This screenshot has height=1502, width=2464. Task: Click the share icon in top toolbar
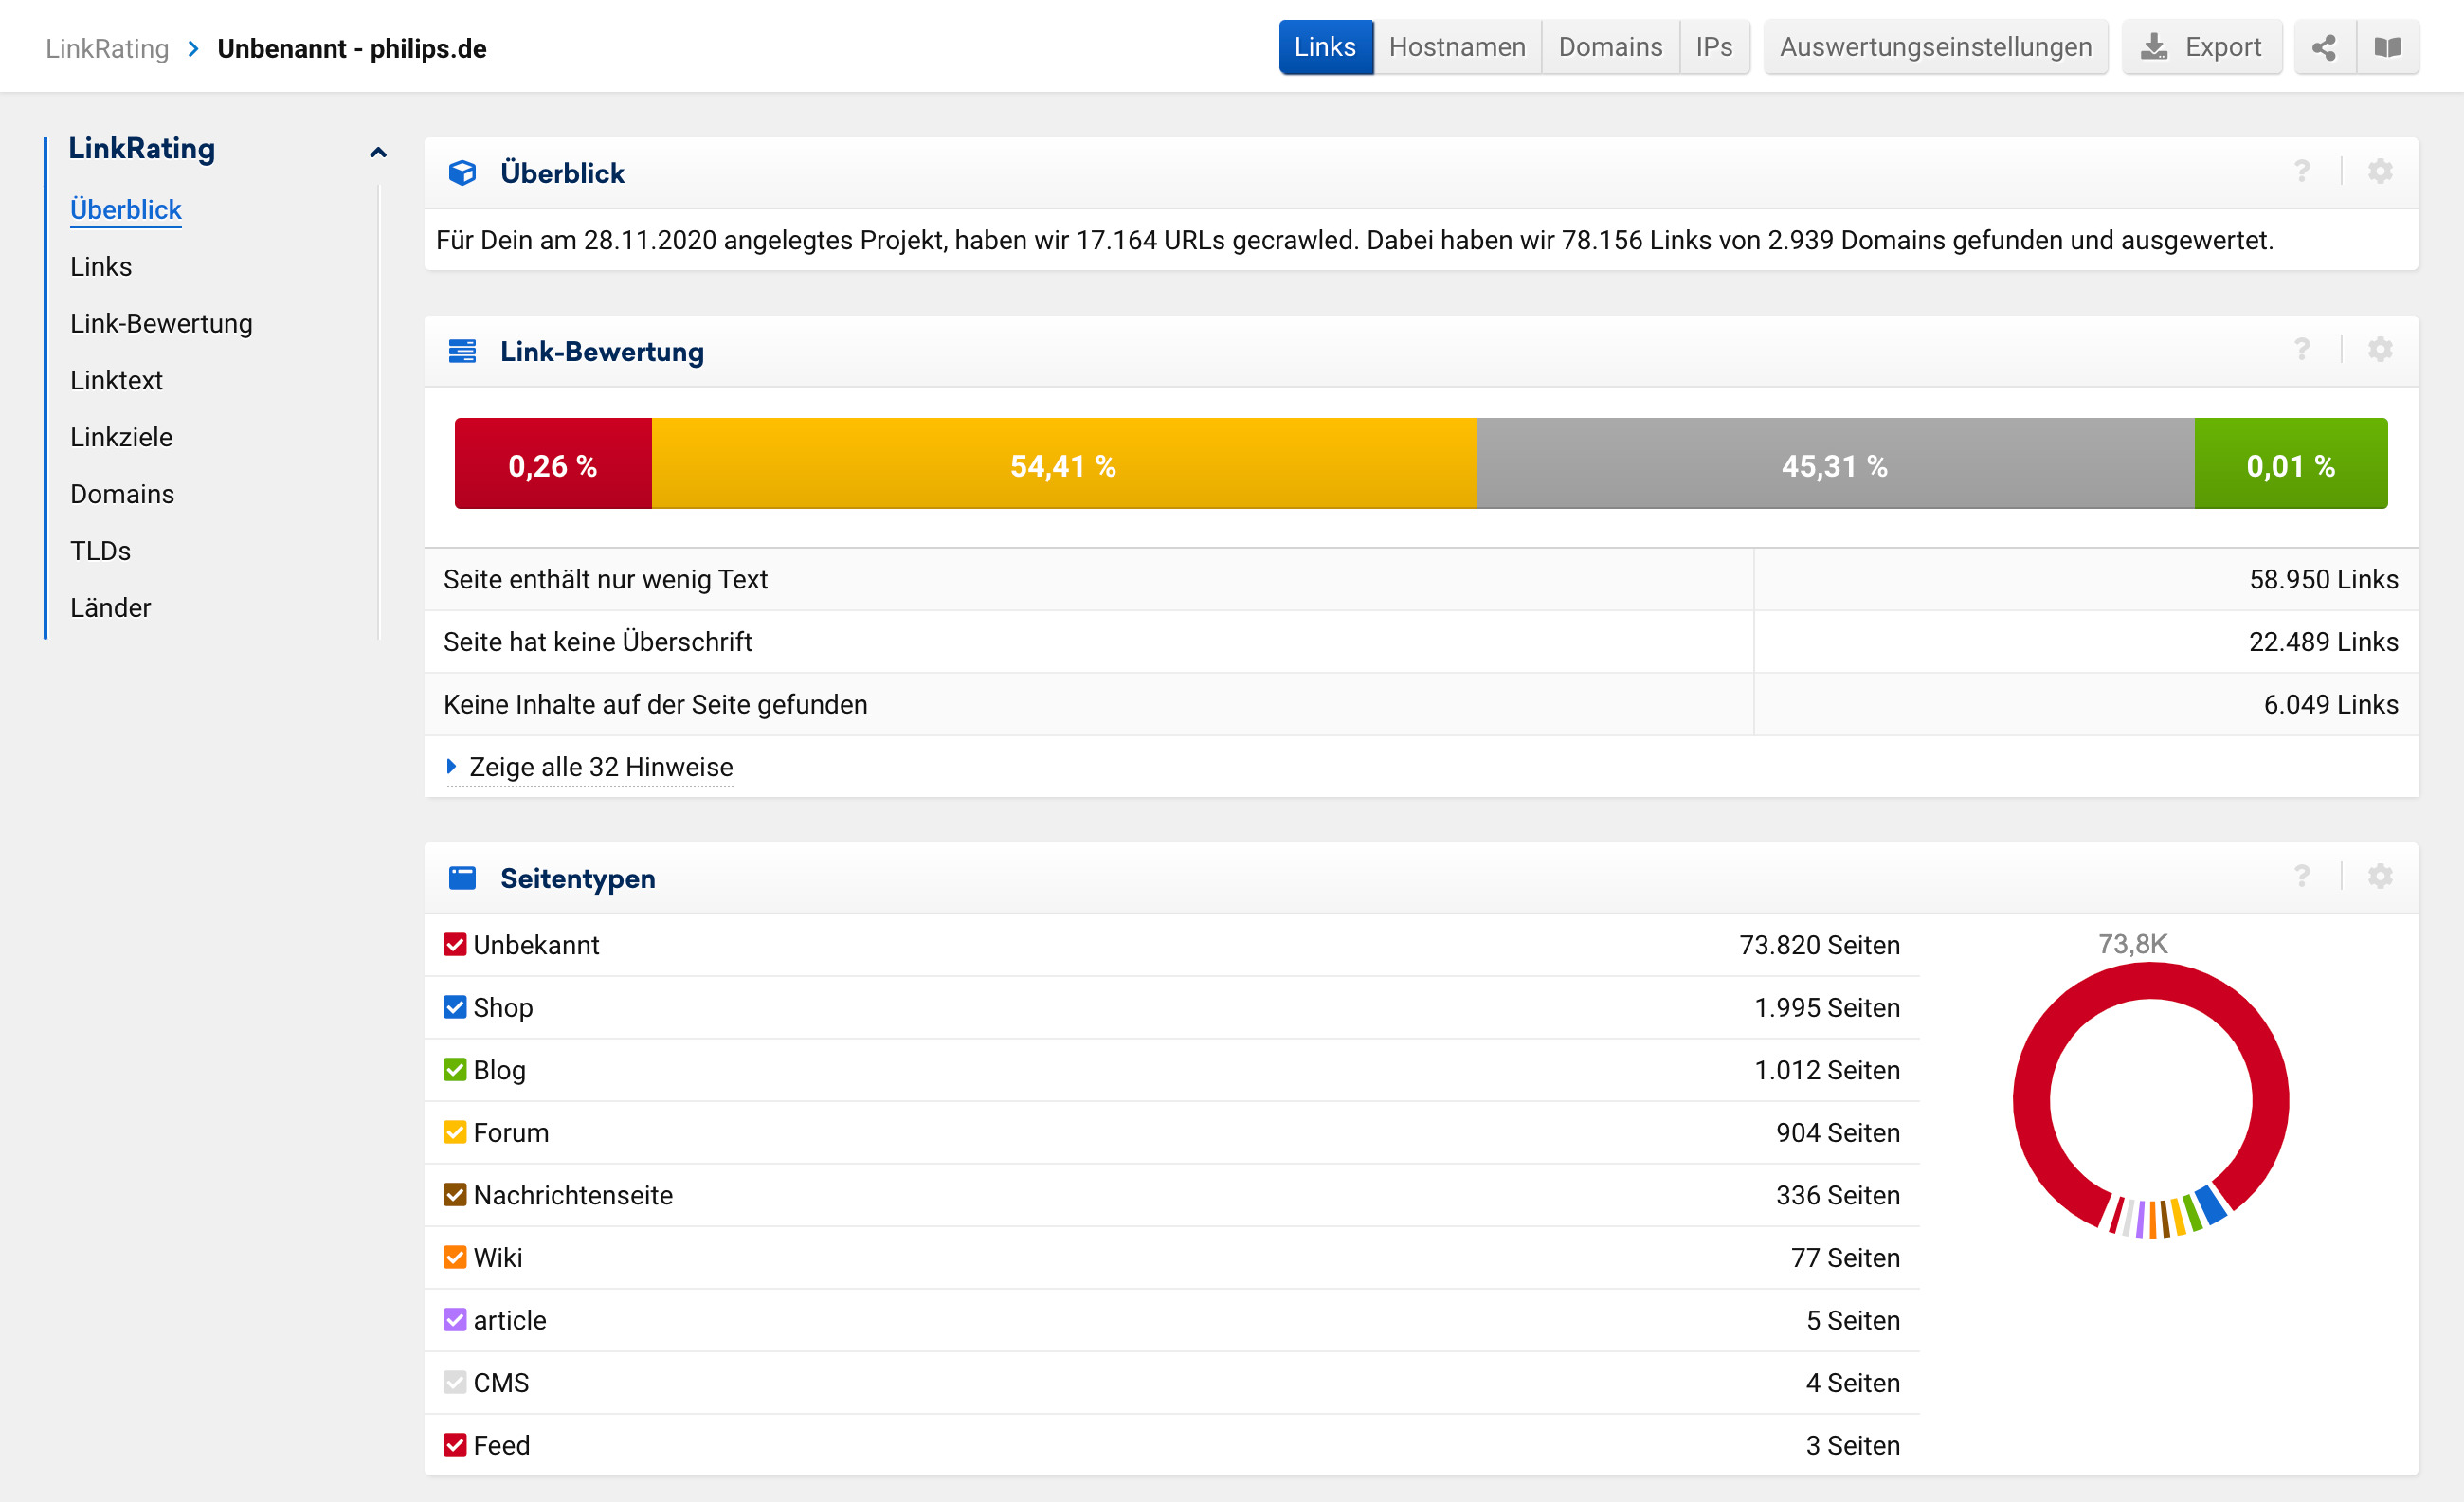pyautogui.click(x=2324, y=47)
